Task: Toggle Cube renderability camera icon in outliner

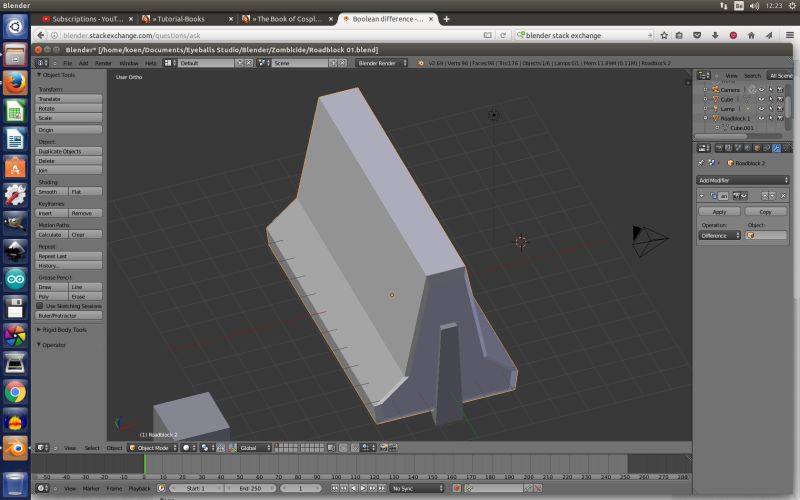Action: click(x=780, y=99)
